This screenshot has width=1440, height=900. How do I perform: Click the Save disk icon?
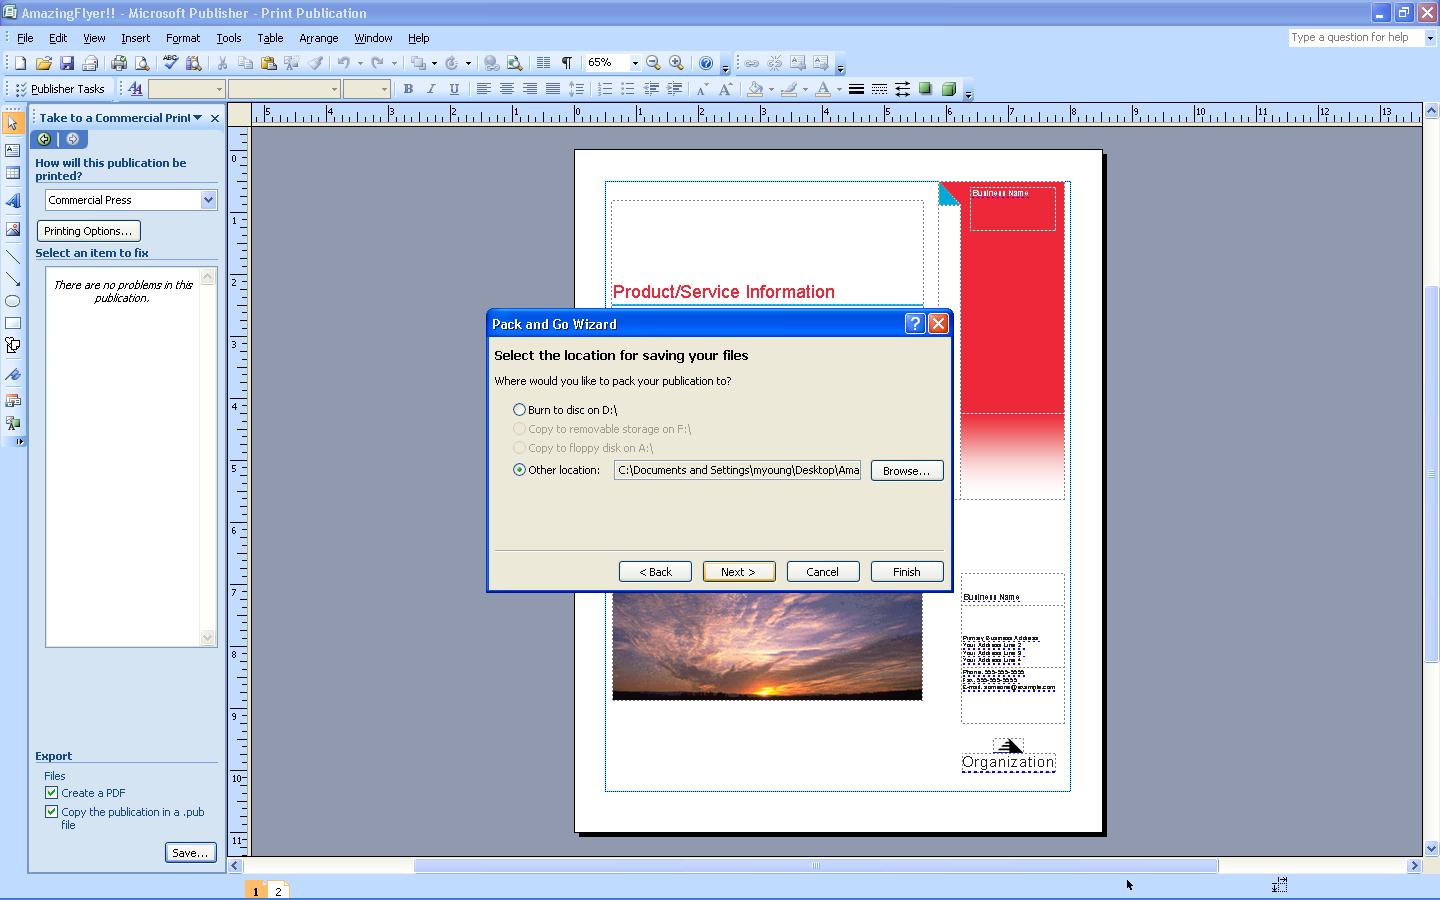tap(67, 63)
